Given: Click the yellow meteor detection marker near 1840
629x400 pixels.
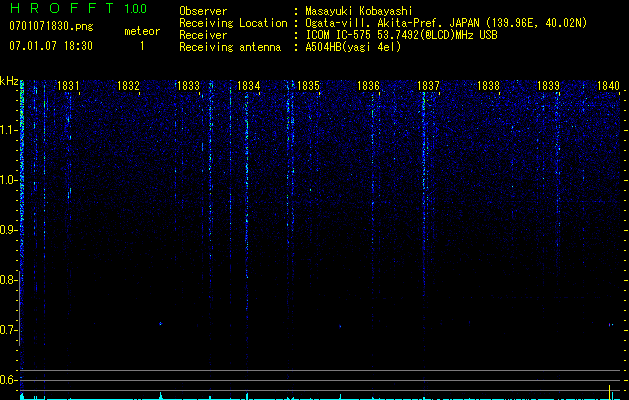Looking at the screenshot, I should (610, 392).
